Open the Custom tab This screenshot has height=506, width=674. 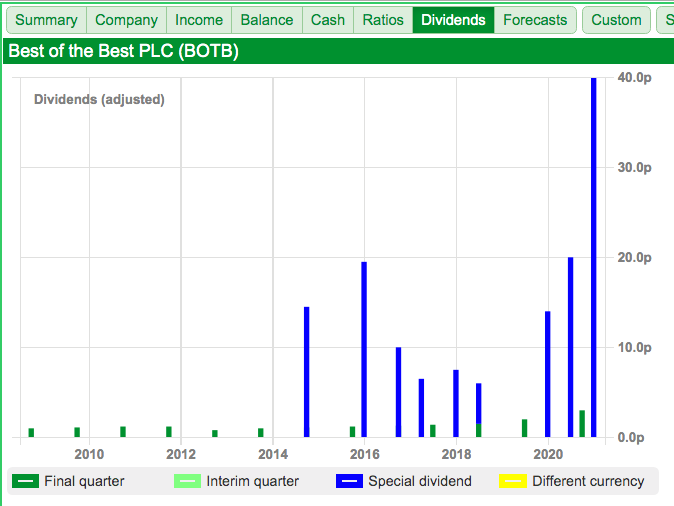click(616, 20)
